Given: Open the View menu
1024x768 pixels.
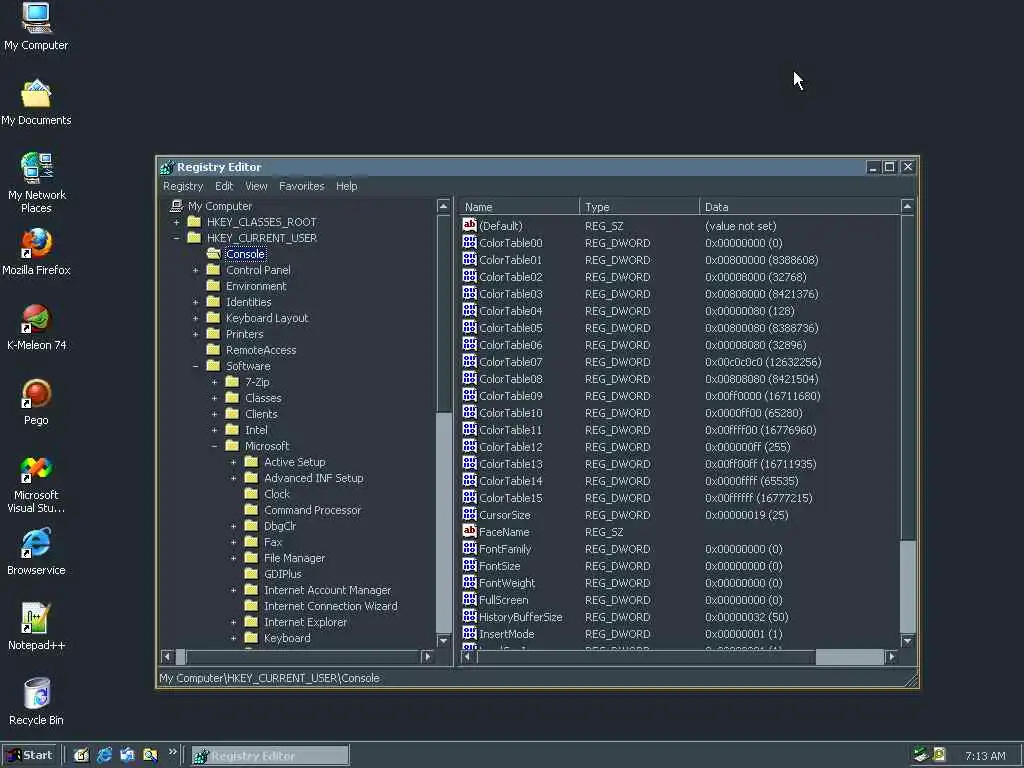Looking at the screenshot, I should (x=256, y=186).
